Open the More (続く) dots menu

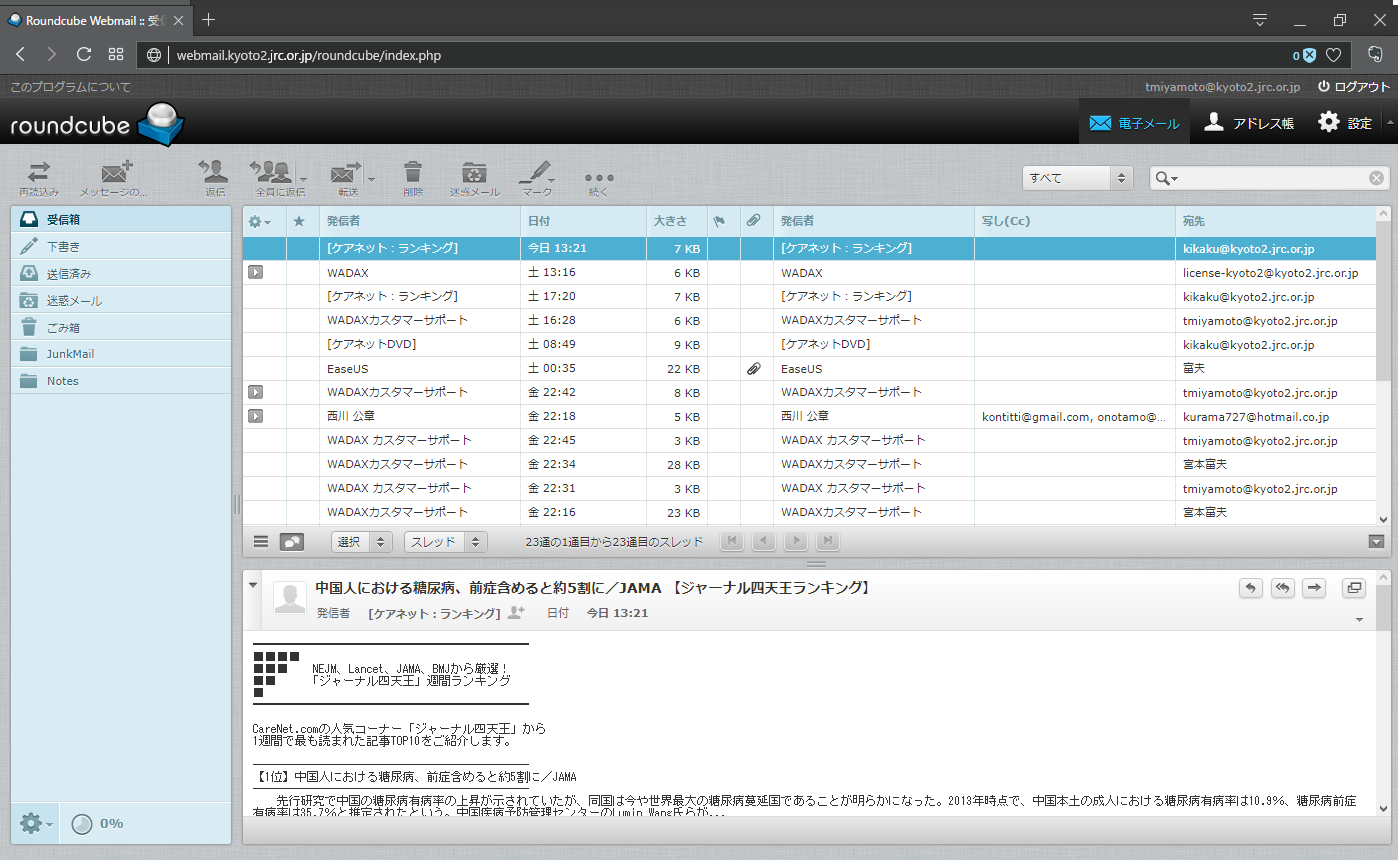[598, 178]
